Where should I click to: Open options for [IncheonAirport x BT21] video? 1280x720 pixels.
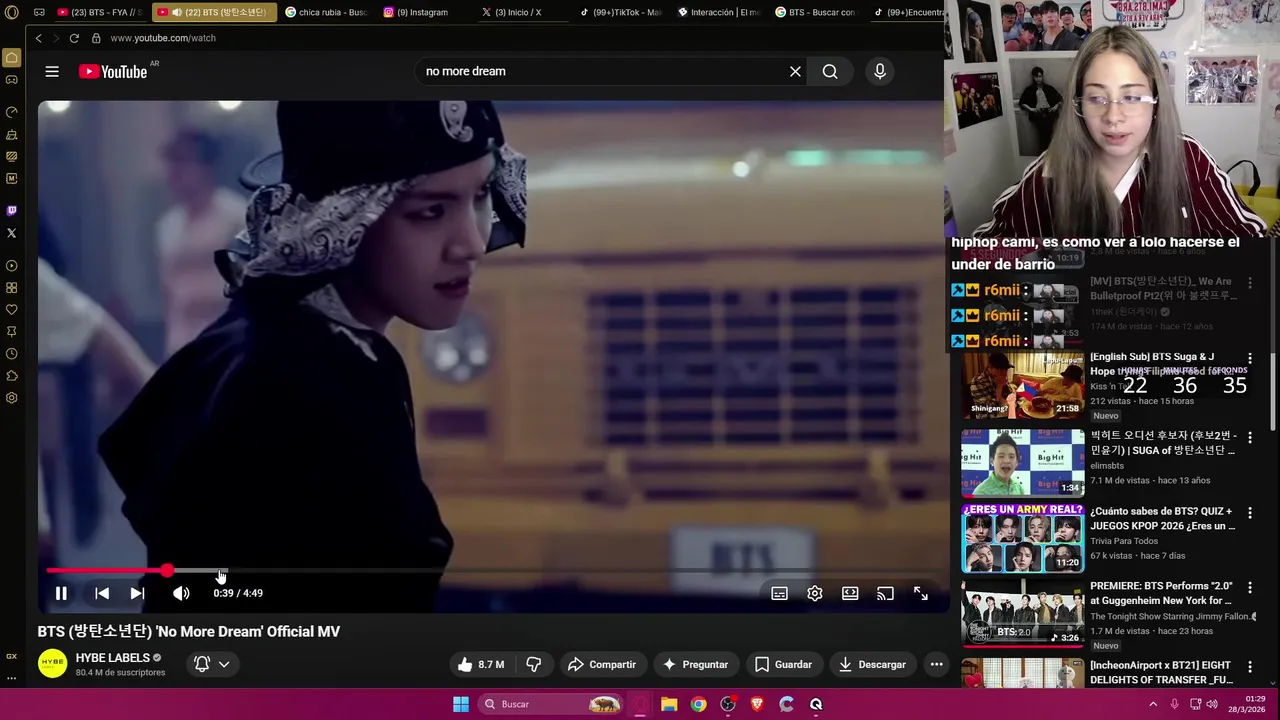click(1250, 666)
